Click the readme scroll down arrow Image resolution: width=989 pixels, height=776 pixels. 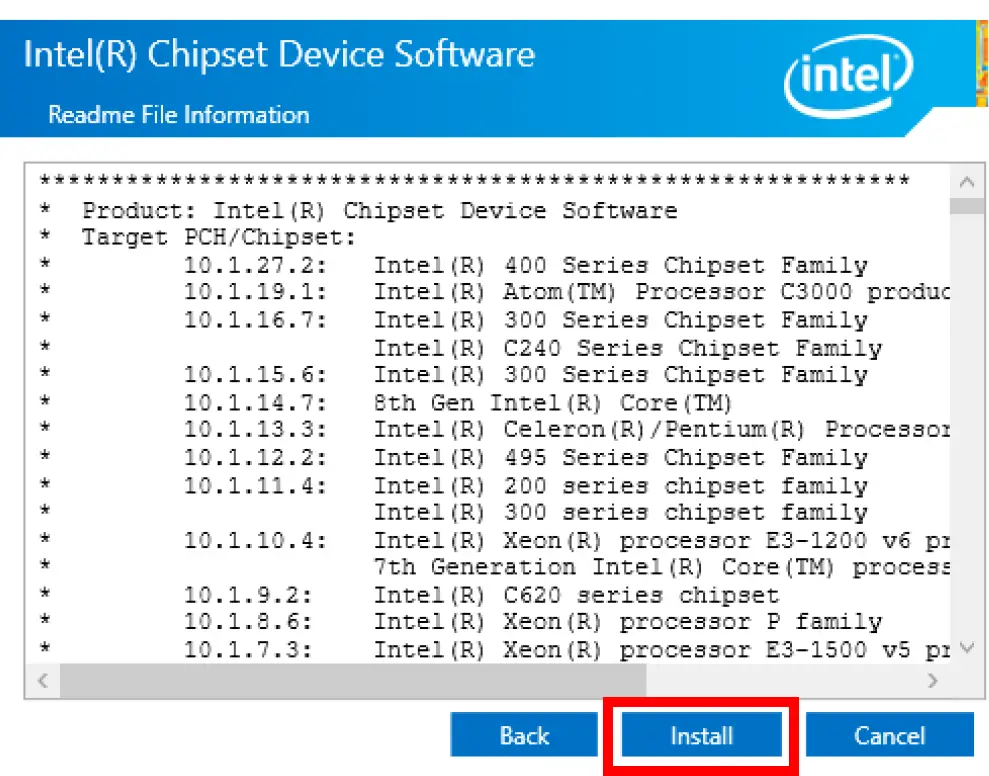(x=966, y=647)
